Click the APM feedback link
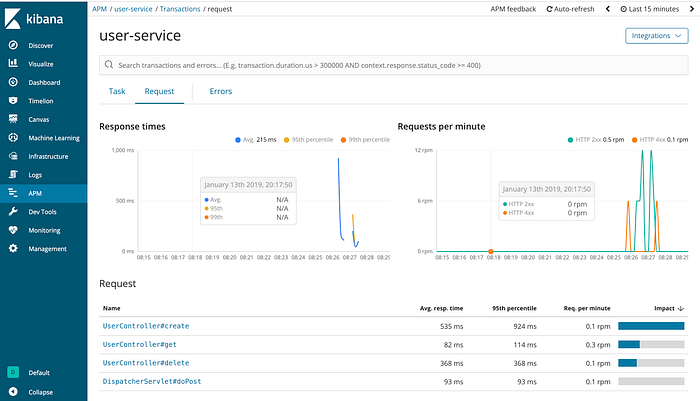Viewport: 700px width, 401px height. click(x=513, y=9)
